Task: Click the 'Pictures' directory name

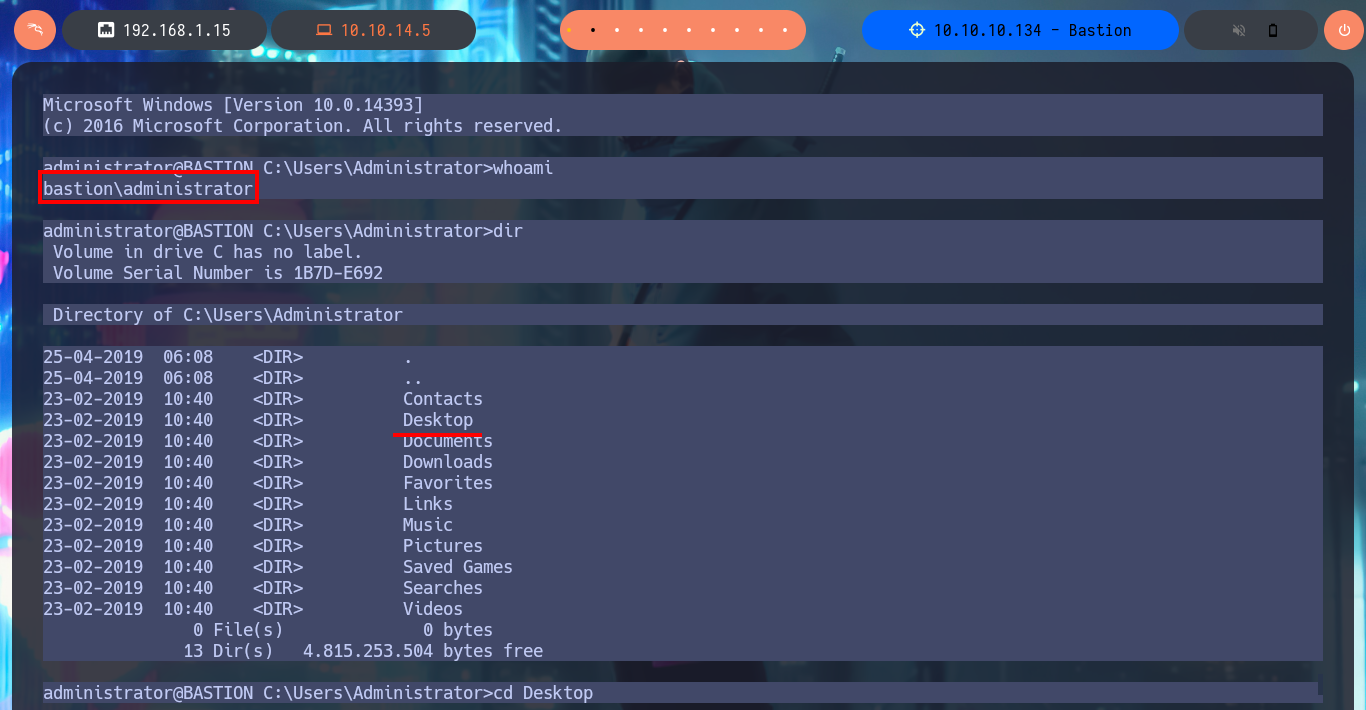Action: tap(443, 546)
